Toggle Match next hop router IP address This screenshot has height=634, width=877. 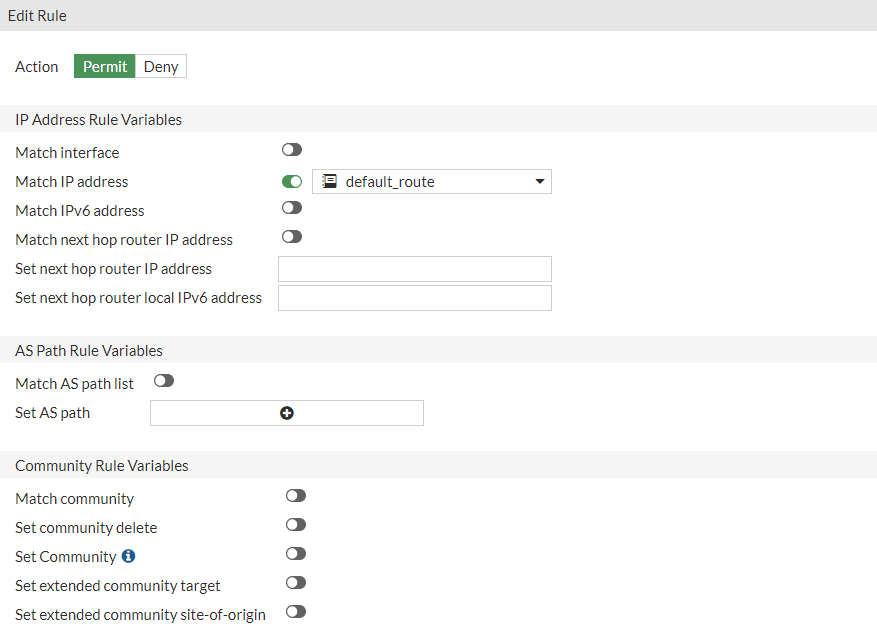pyautogui.click(x=292, y=237)
